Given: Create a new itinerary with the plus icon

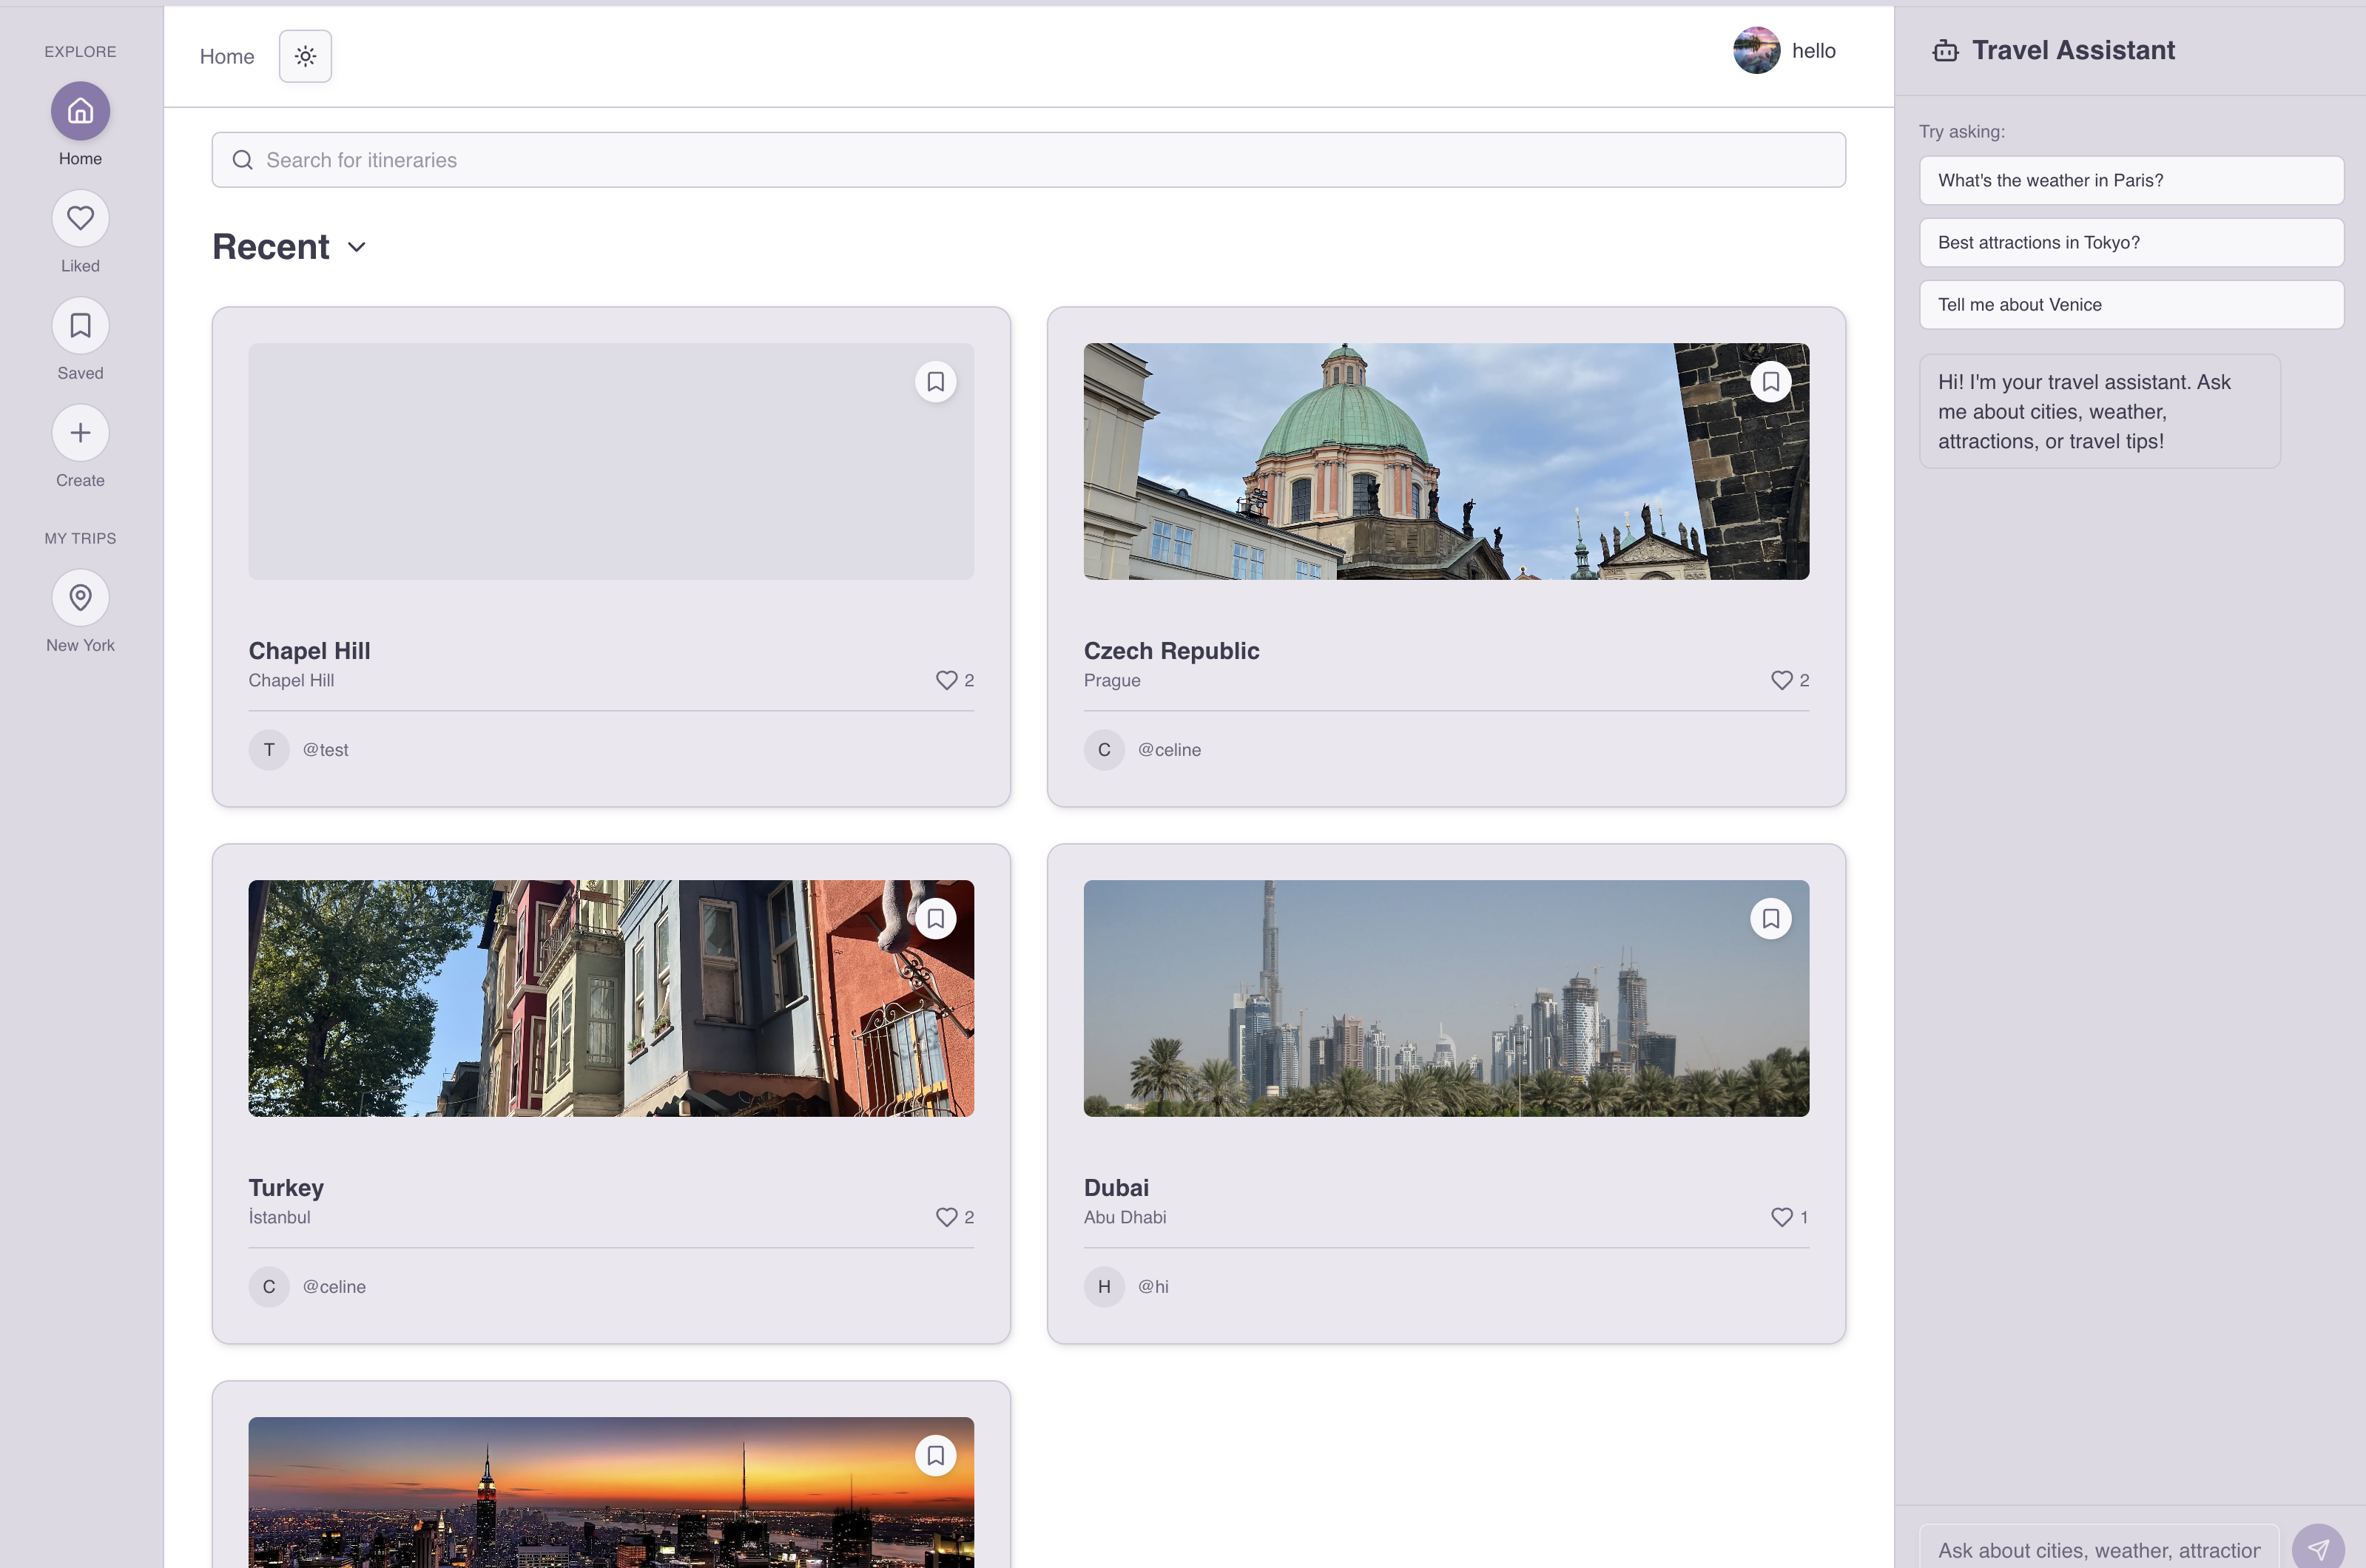Looking at the screenshot, I should [80, 433].
